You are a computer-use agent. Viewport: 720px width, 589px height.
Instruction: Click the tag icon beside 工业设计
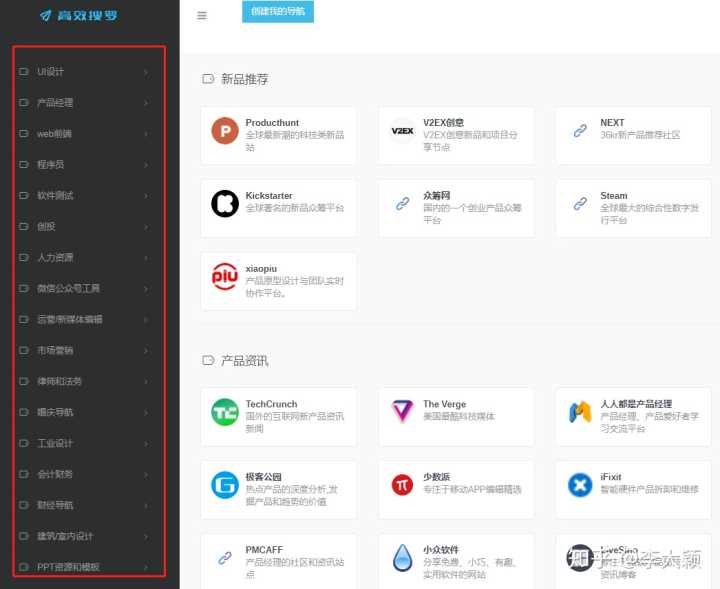coord(23,443)
